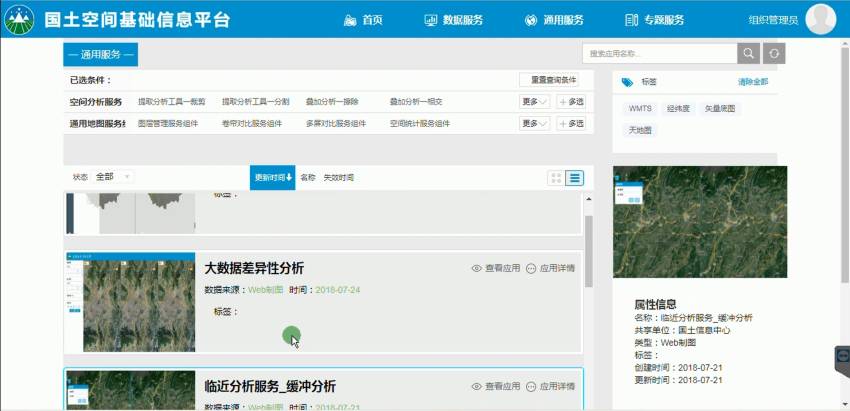Open the 专题服务 menu
Viewport: 850px width, 411px height.
655,20
